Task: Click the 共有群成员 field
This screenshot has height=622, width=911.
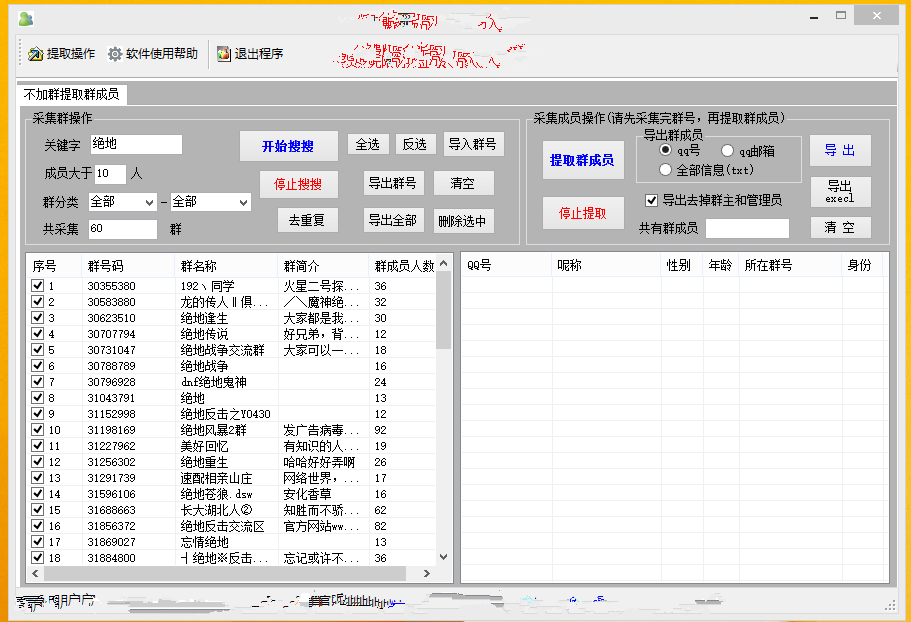Action: (x=747, y=228)
